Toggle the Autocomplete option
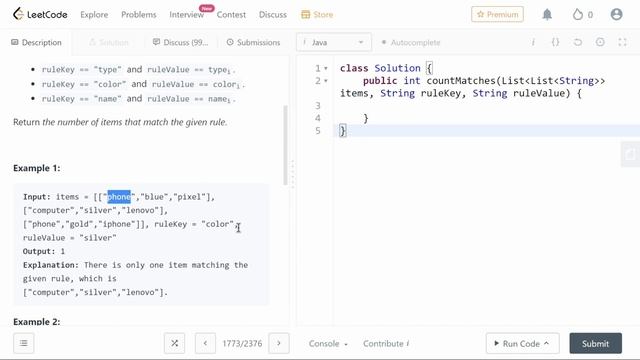 [x=411, y=42]
